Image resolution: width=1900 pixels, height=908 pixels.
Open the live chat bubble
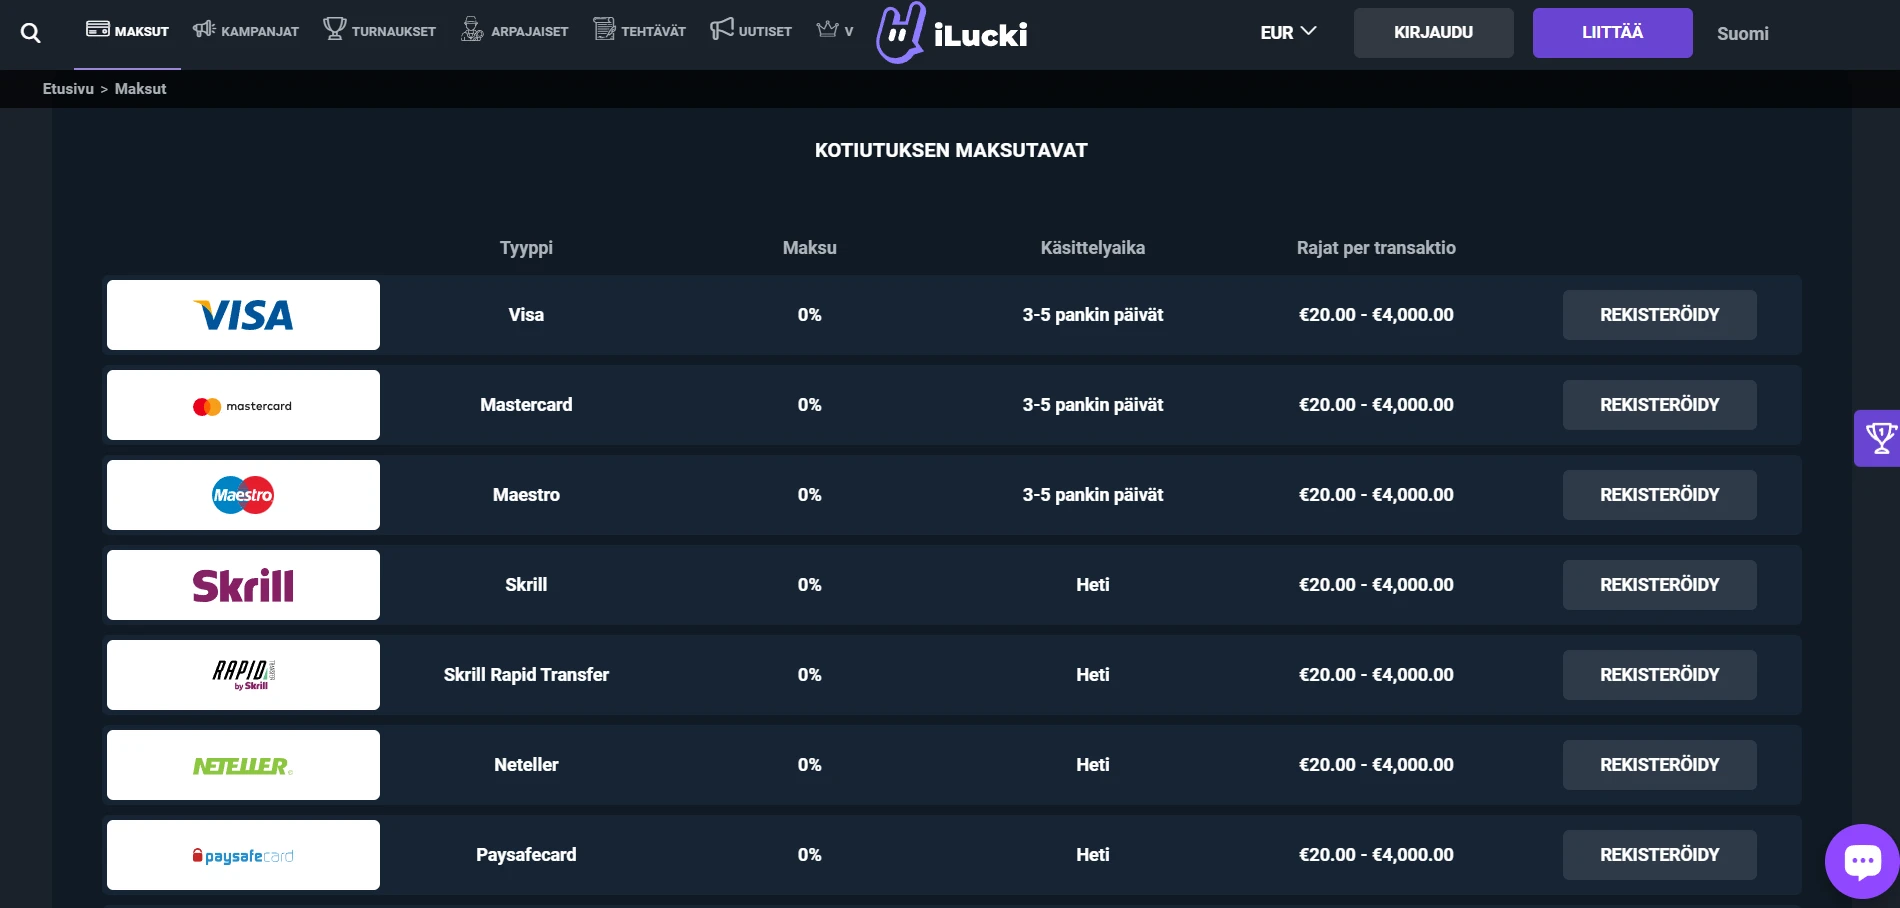pyautogui.click(x=1862, y=861)
